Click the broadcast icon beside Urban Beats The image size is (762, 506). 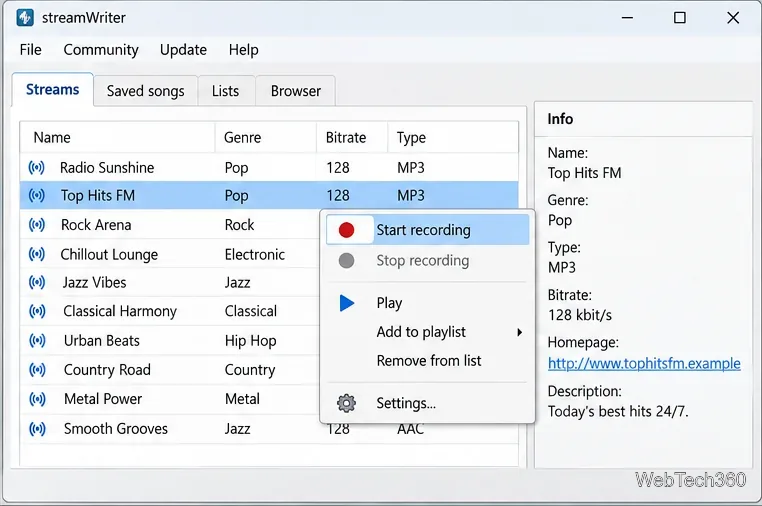(37, 341)
